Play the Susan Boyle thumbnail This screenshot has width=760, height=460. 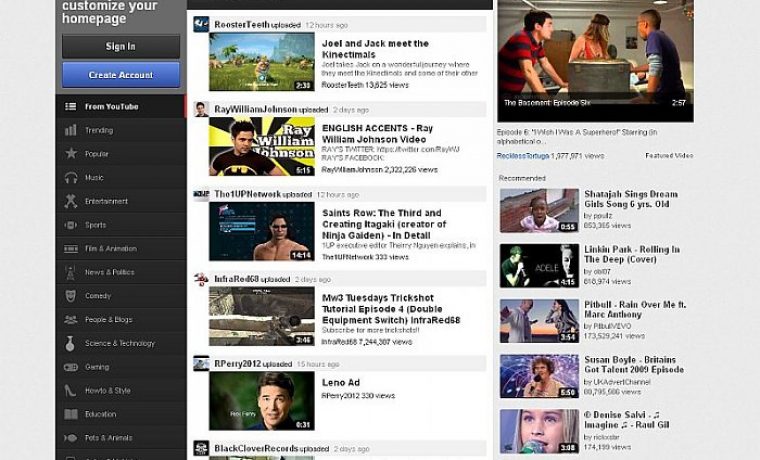(539, 376)
